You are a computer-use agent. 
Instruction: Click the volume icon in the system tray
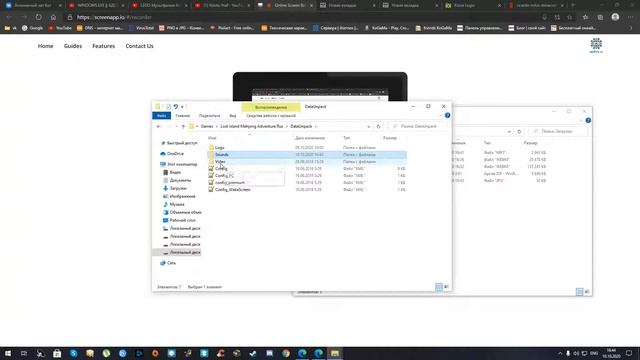click(x=576, y=353)
